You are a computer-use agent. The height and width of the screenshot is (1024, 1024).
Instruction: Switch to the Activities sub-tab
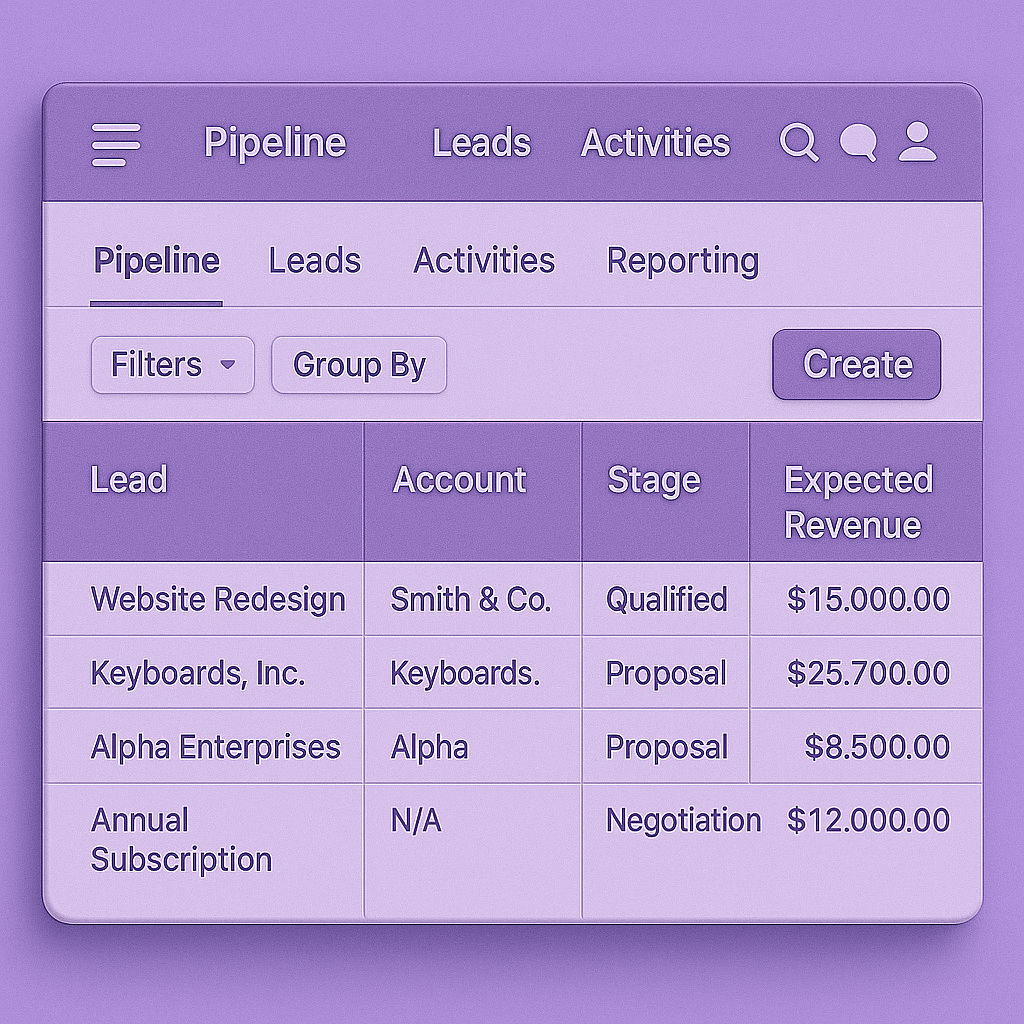point(484,261)
